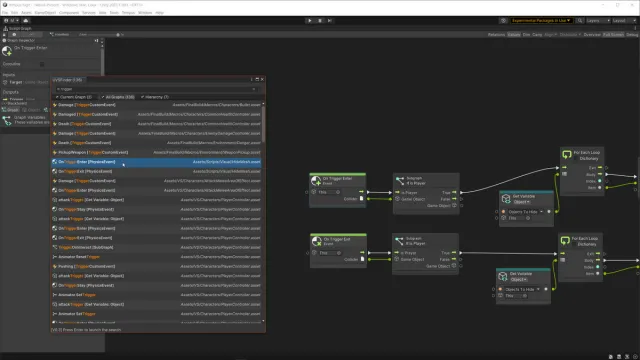Open the account dropdown at the top left
This screenshot has width=640, height=360.
11,20
